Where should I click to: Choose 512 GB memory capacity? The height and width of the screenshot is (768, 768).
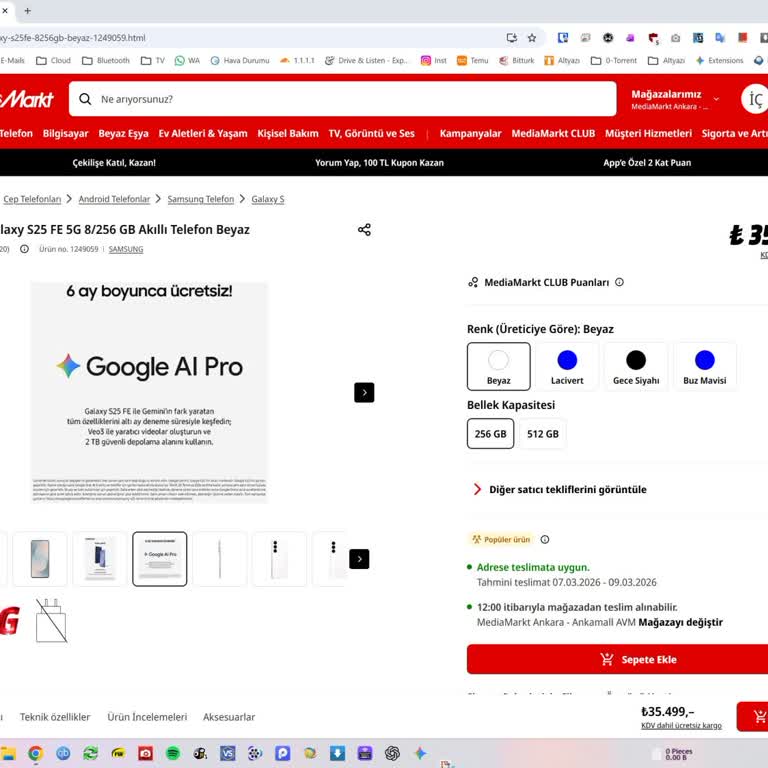[x=543, y=433]
